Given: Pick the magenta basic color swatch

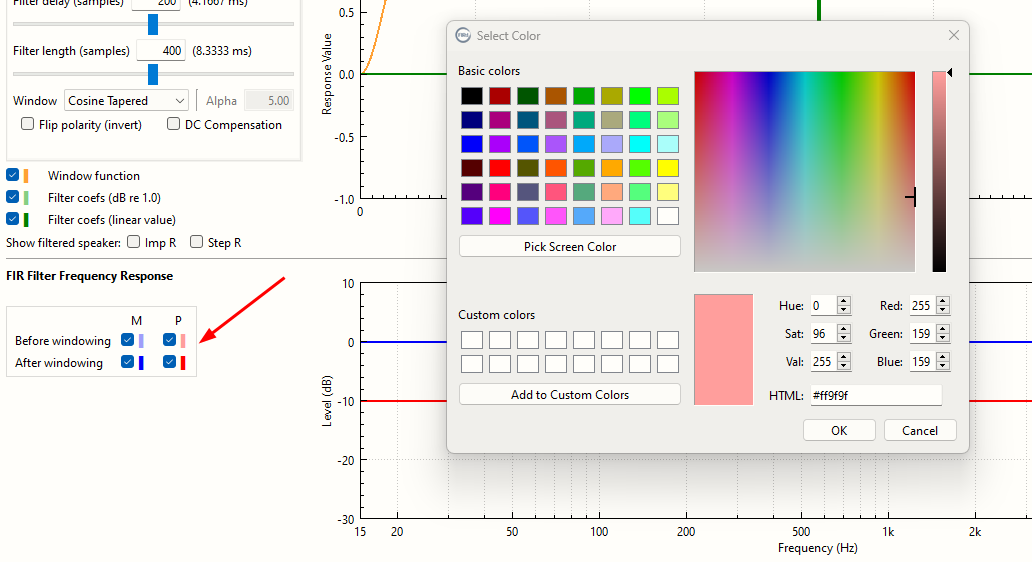Looking at the screenshot, I should tap(500, 216).
